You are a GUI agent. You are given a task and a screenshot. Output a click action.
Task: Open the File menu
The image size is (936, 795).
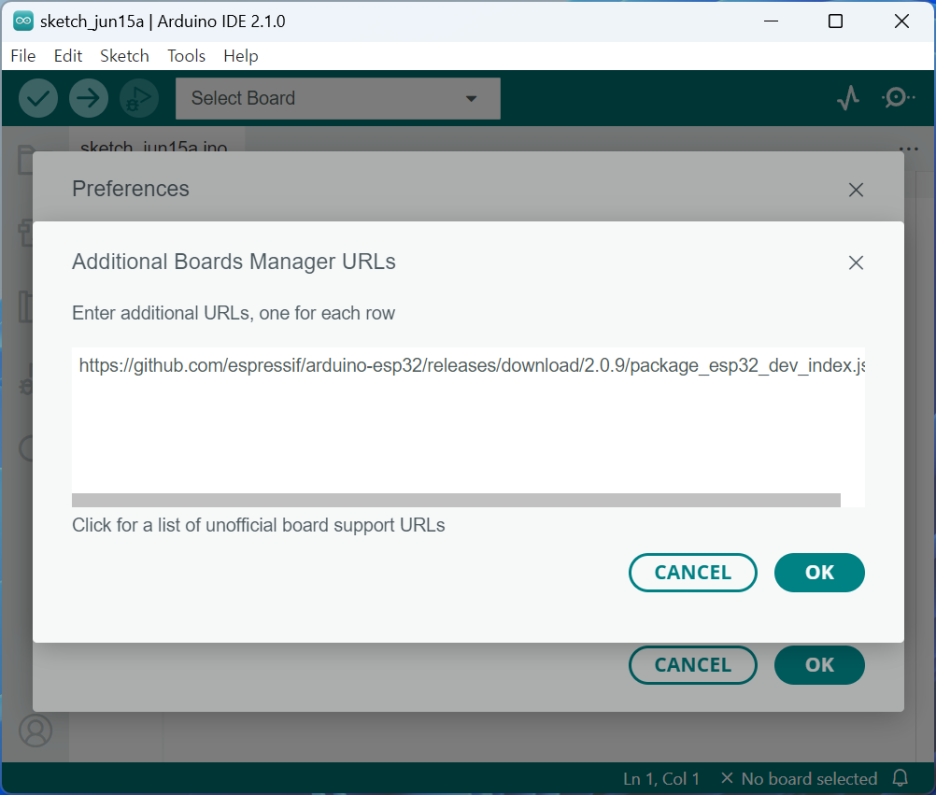(x=23, y=56)
